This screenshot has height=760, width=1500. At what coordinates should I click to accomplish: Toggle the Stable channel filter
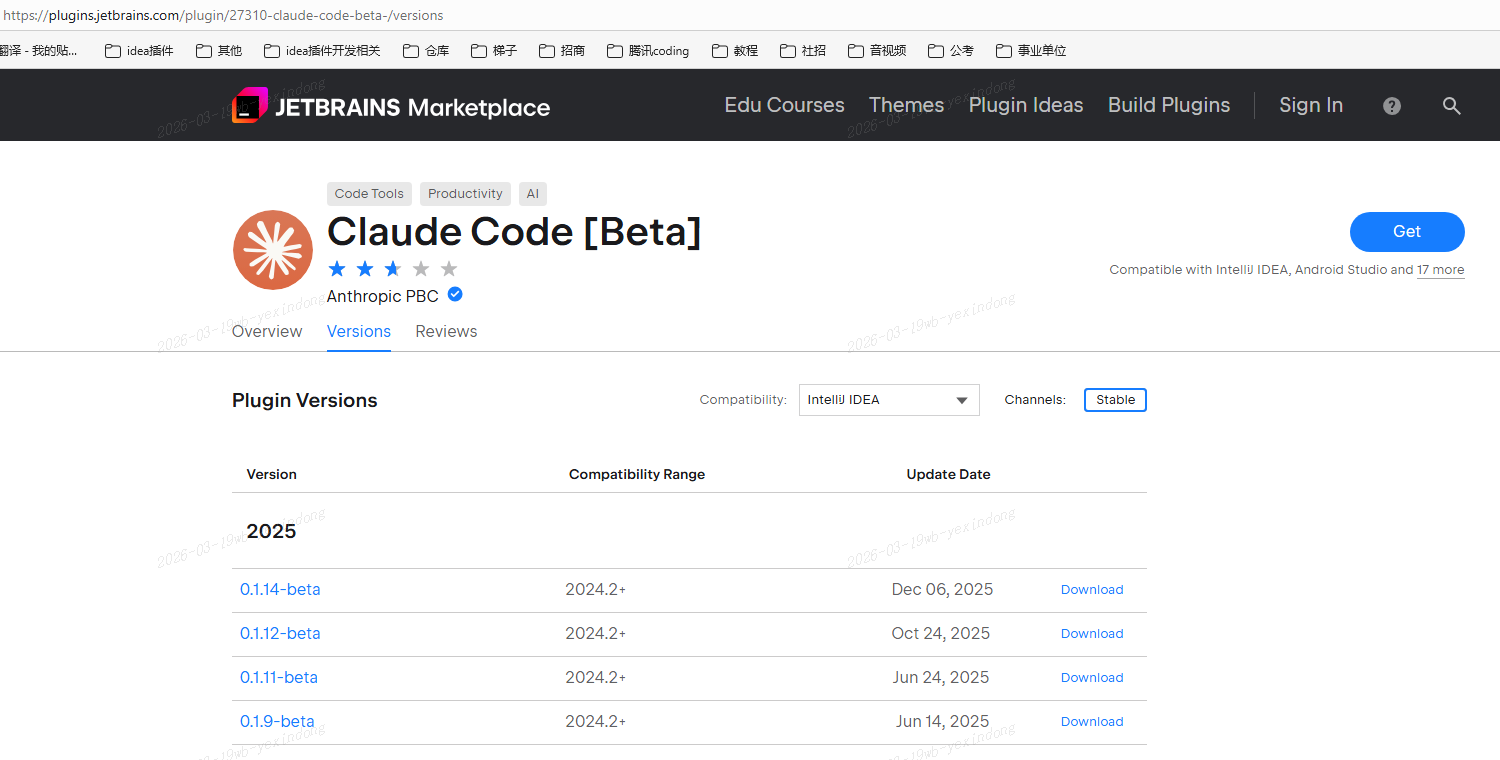point(1115,400)
